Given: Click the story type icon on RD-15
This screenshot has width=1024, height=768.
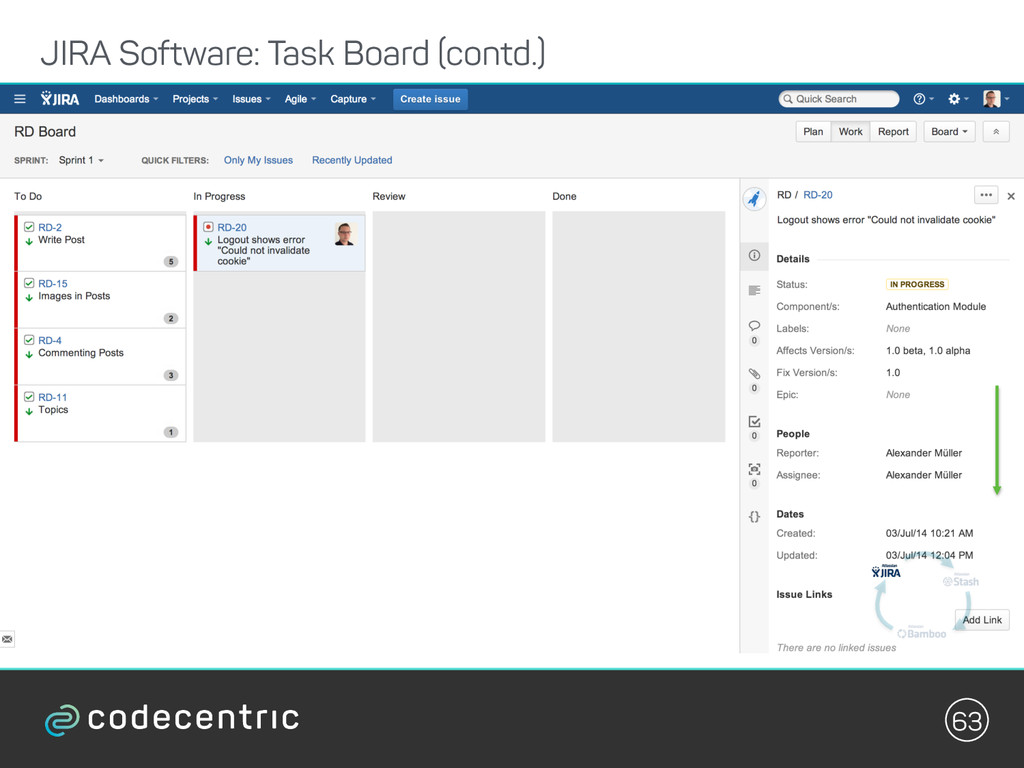Looking at the screenshot, I should coord(29,283).
